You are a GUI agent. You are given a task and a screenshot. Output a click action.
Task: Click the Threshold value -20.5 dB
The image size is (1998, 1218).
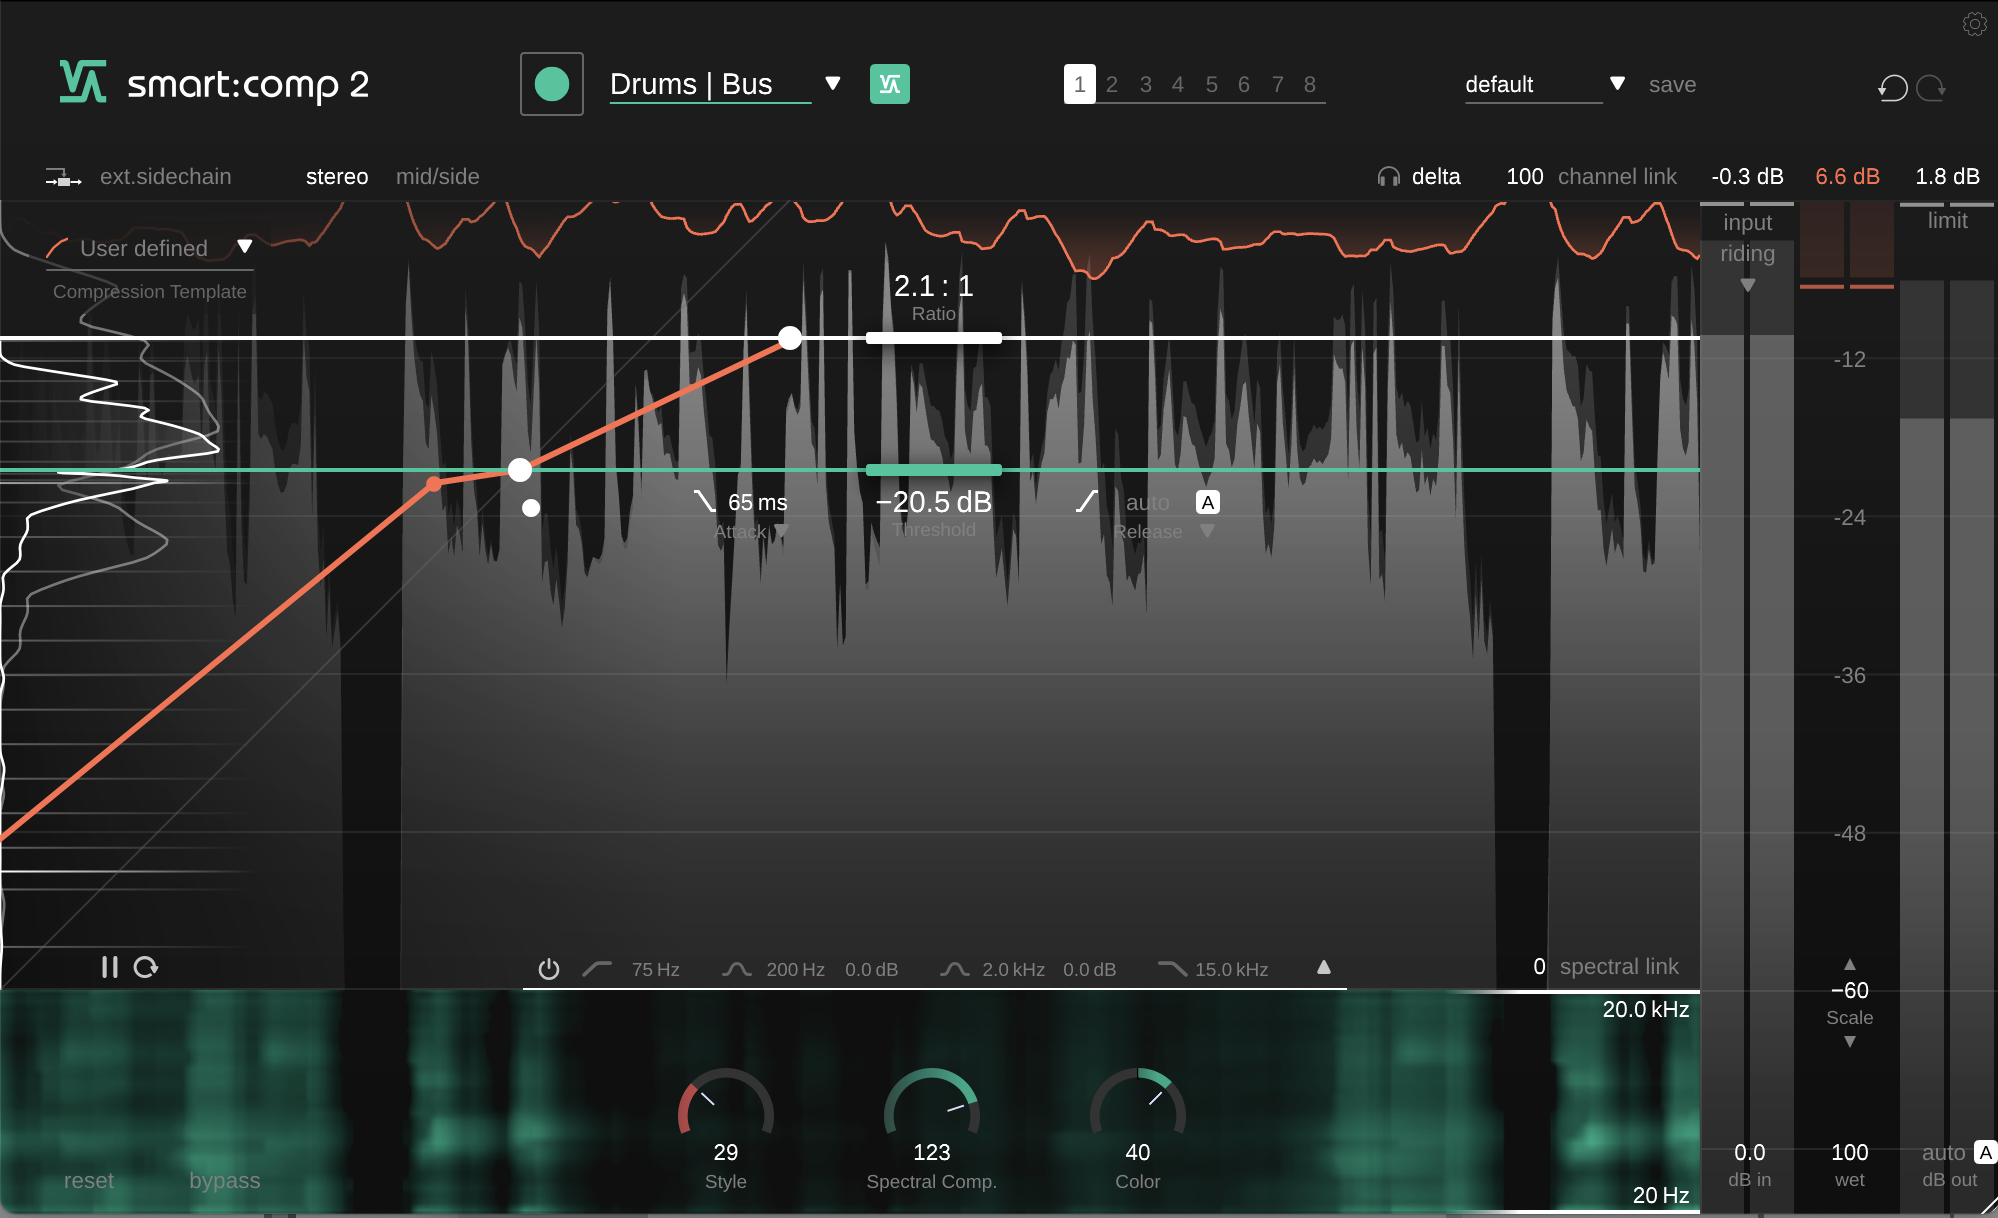click(x=933, y=502)
